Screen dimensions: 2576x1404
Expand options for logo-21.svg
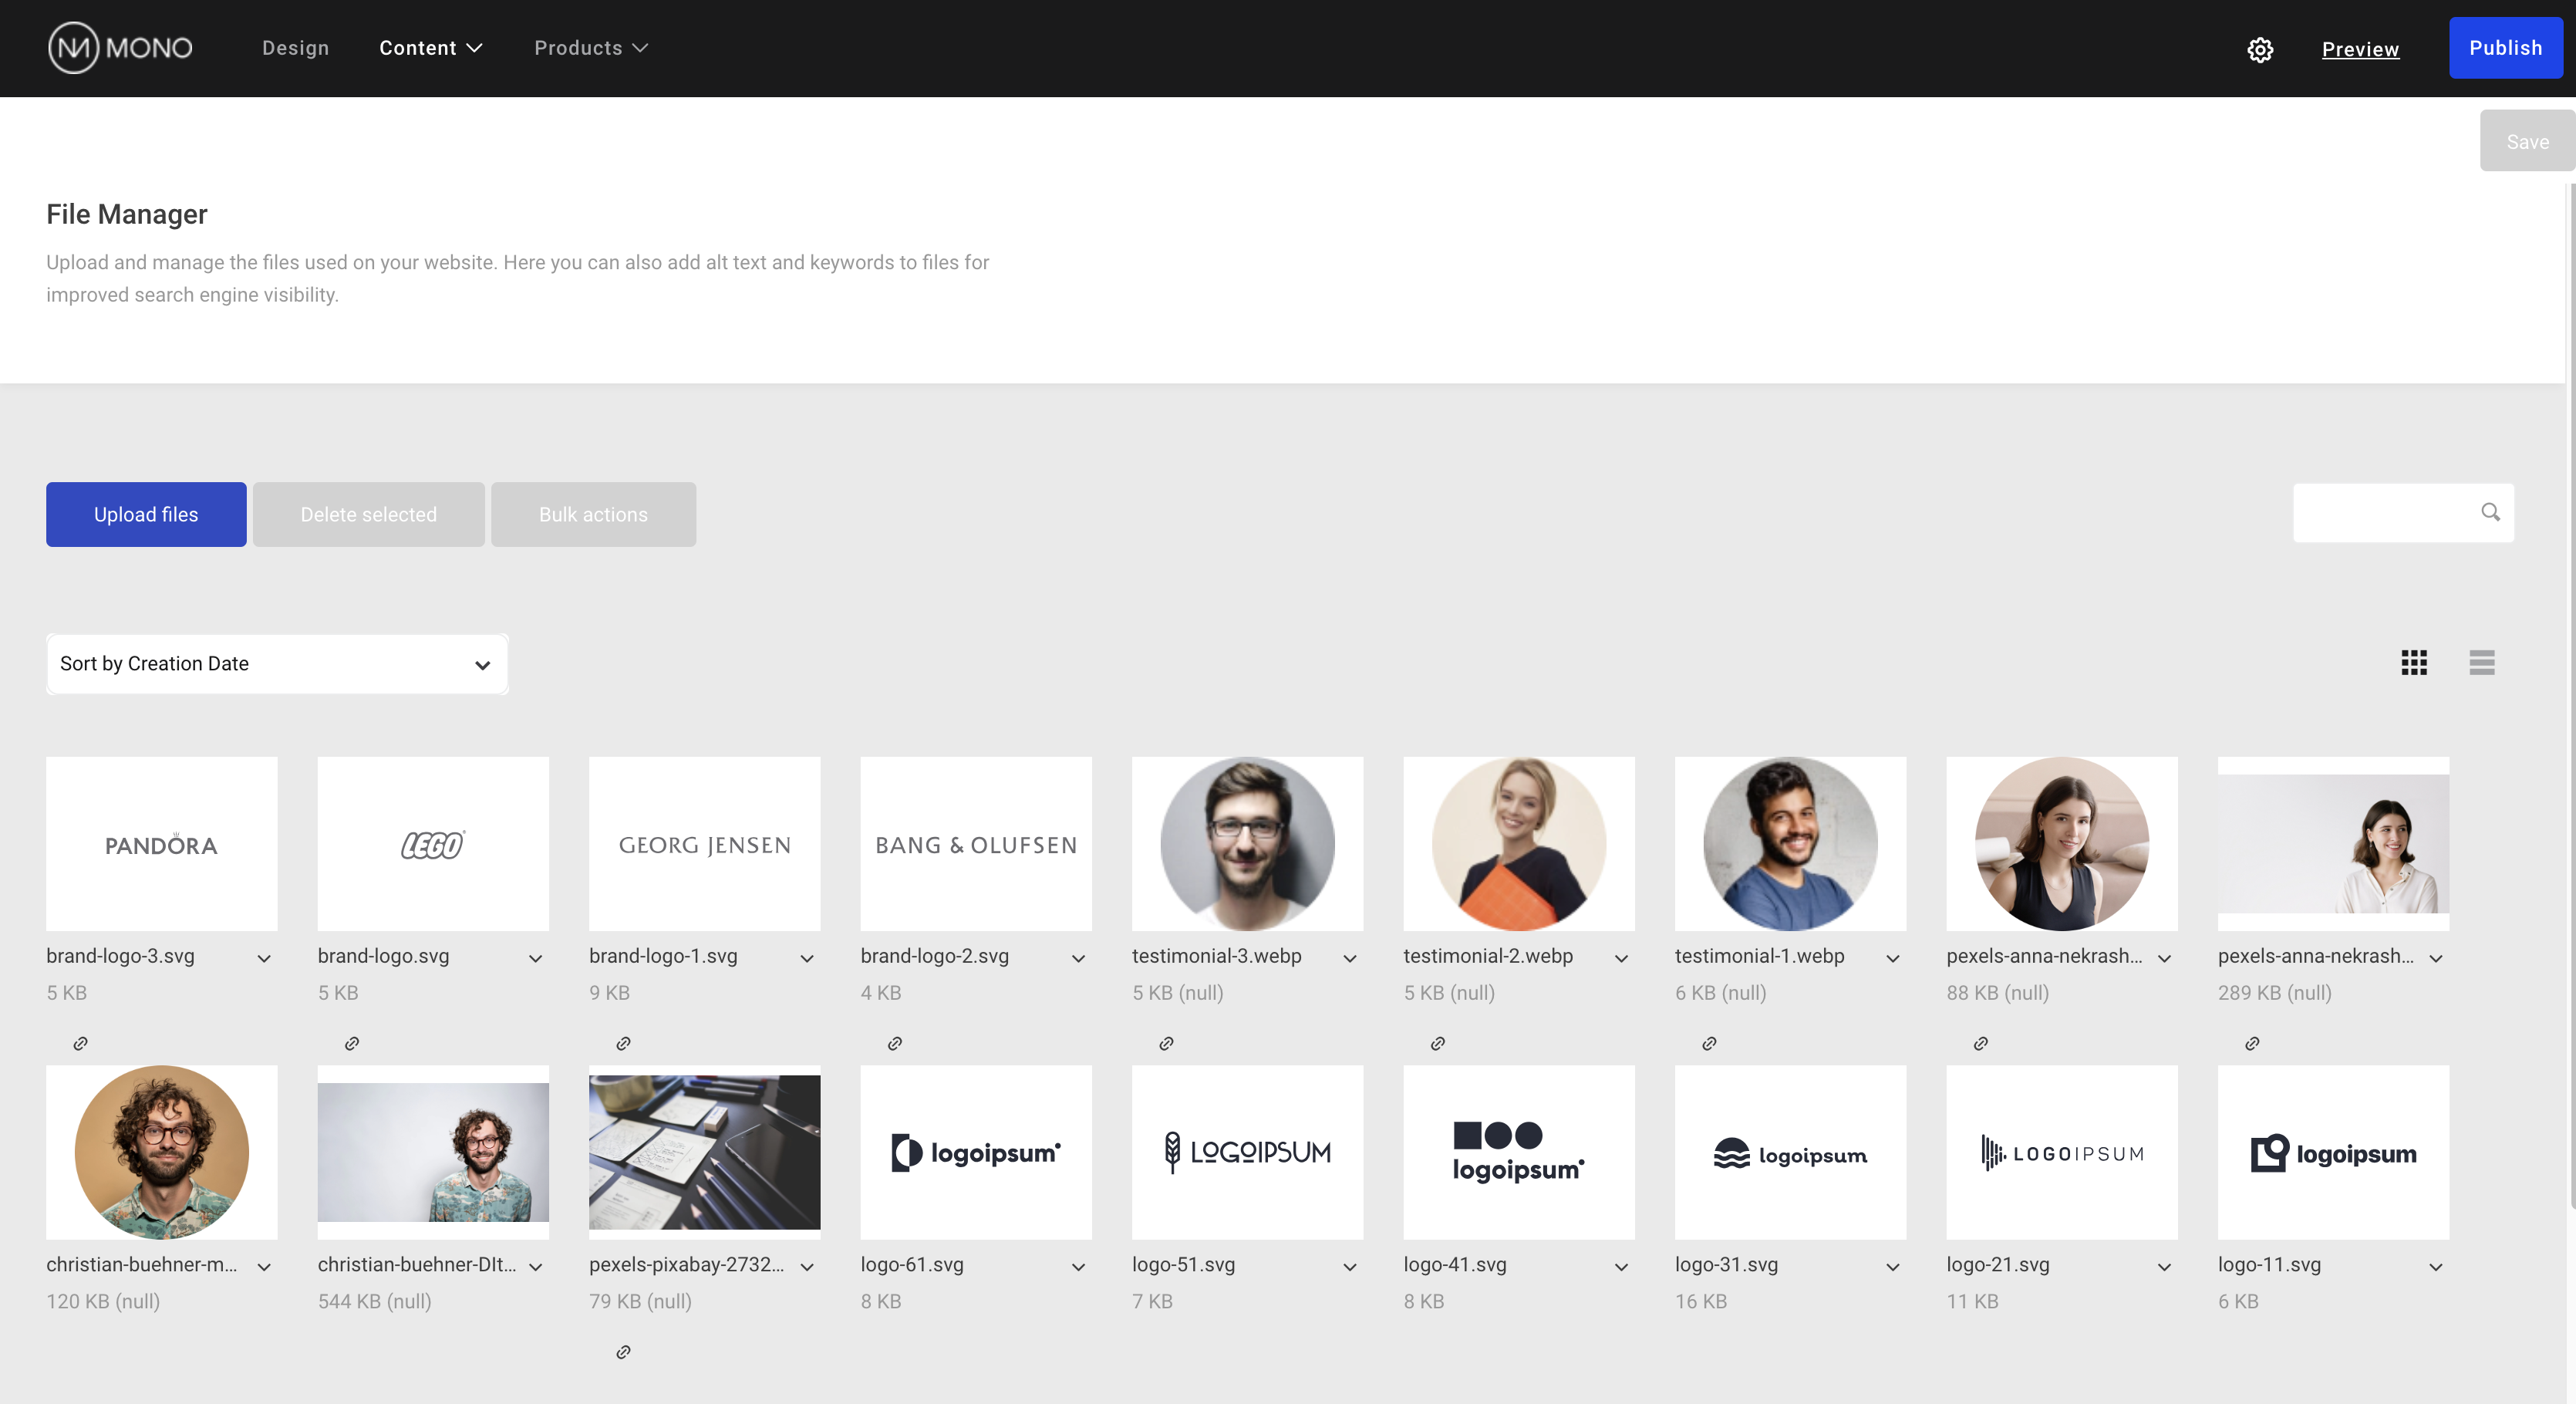pos(2165,1267)
